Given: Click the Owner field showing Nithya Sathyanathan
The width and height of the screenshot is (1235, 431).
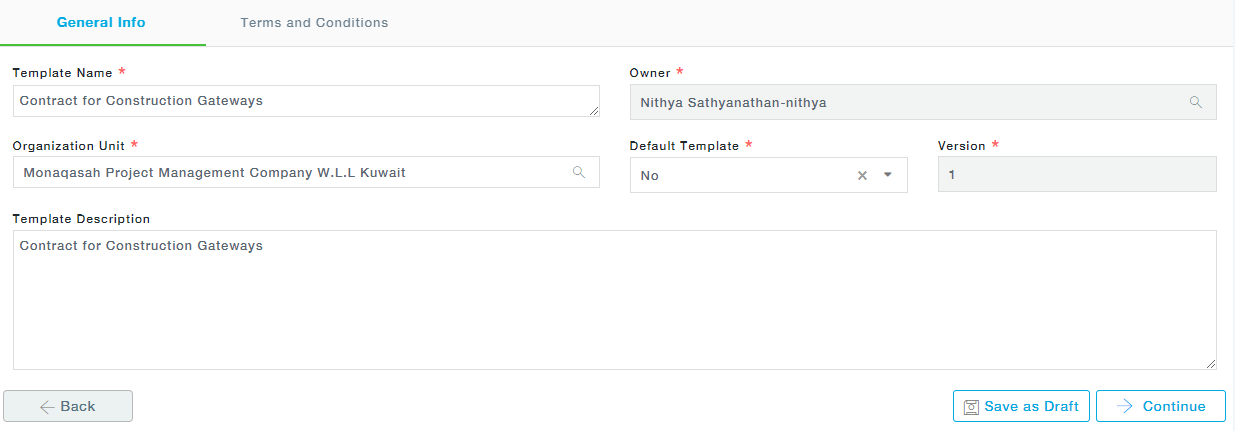Looking at the screenshot, I should pyautogui.click(x=900, y=102).
